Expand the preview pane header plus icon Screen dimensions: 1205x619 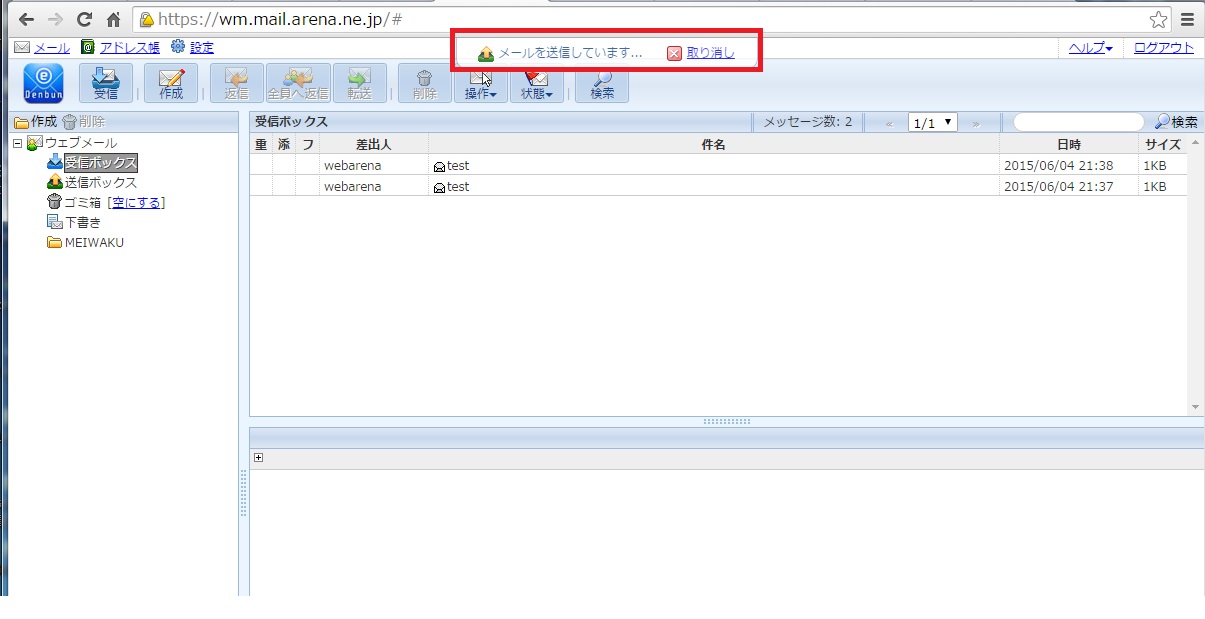click(x=258, y=457)
